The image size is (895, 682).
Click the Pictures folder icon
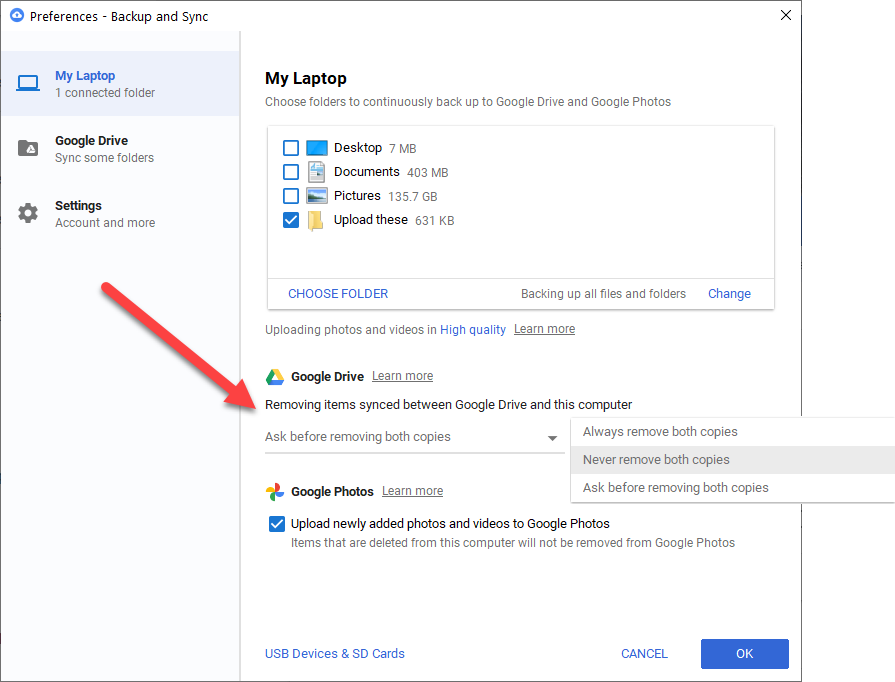pyautogui.click(x=317, y=196)
